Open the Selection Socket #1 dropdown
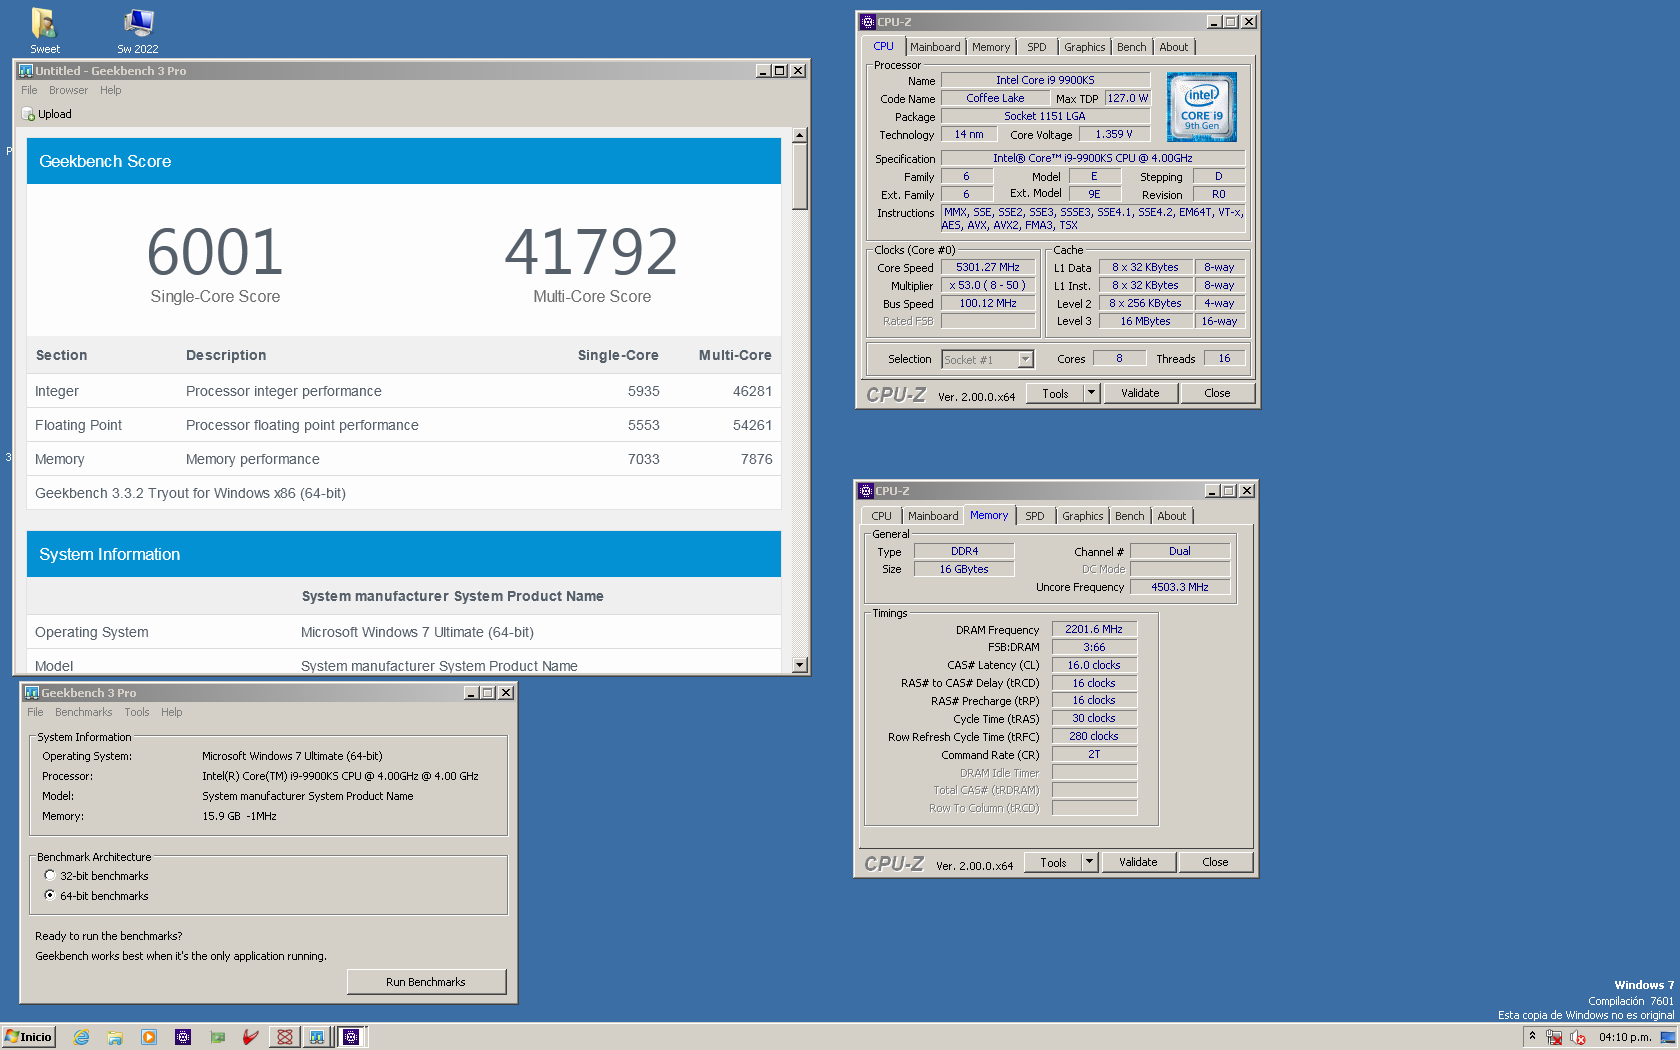1680x1050 pixels. pyautogui.click(x=1025, y=359)
